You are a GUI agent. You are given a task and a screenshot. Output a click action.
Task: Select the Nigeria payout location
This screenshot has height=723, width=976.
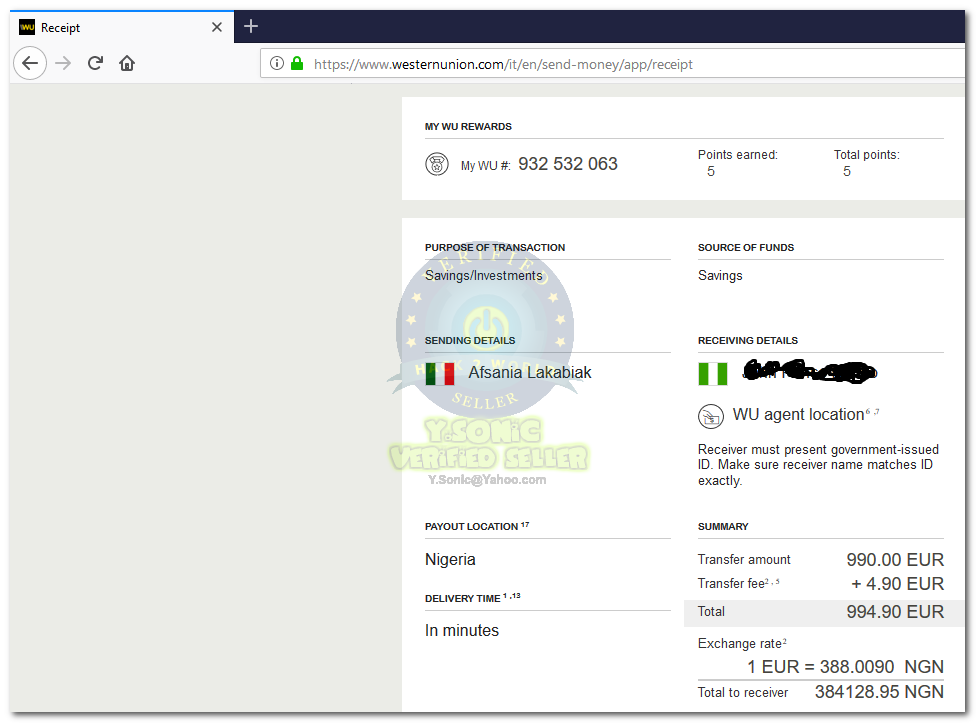450,559
